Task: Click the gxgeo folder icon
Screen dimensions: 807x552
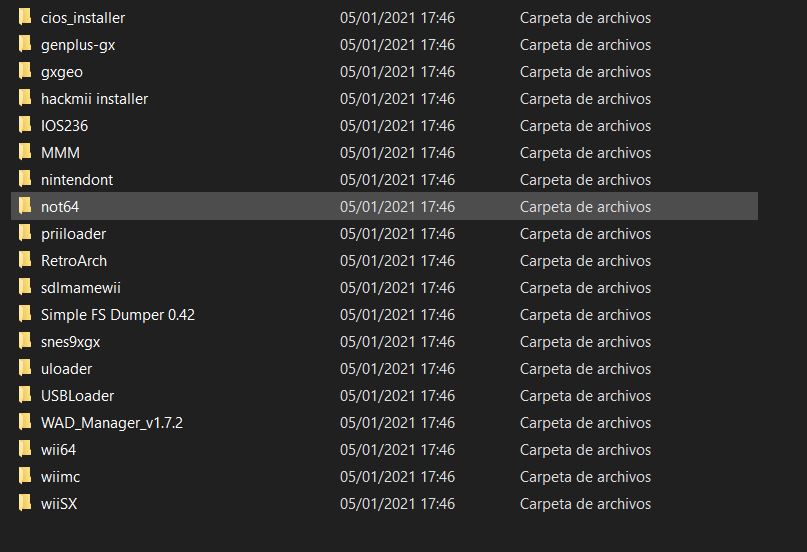Action: [25, 72]
